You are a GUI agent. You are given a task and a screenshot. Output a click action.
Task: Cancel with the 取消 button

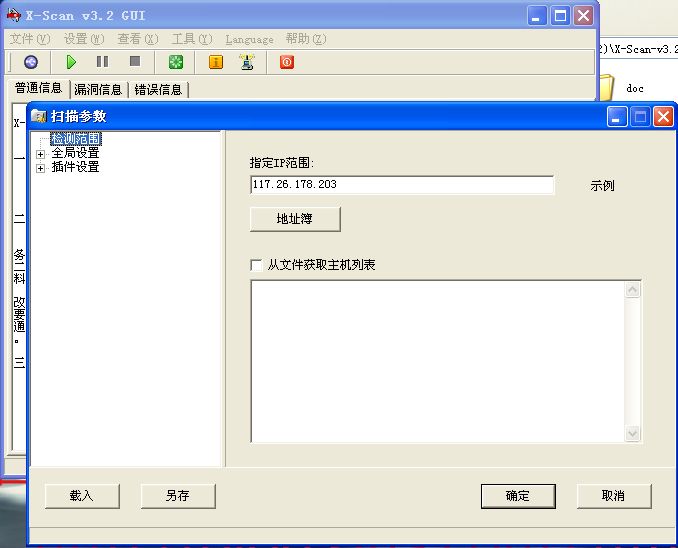pos(614,496)
